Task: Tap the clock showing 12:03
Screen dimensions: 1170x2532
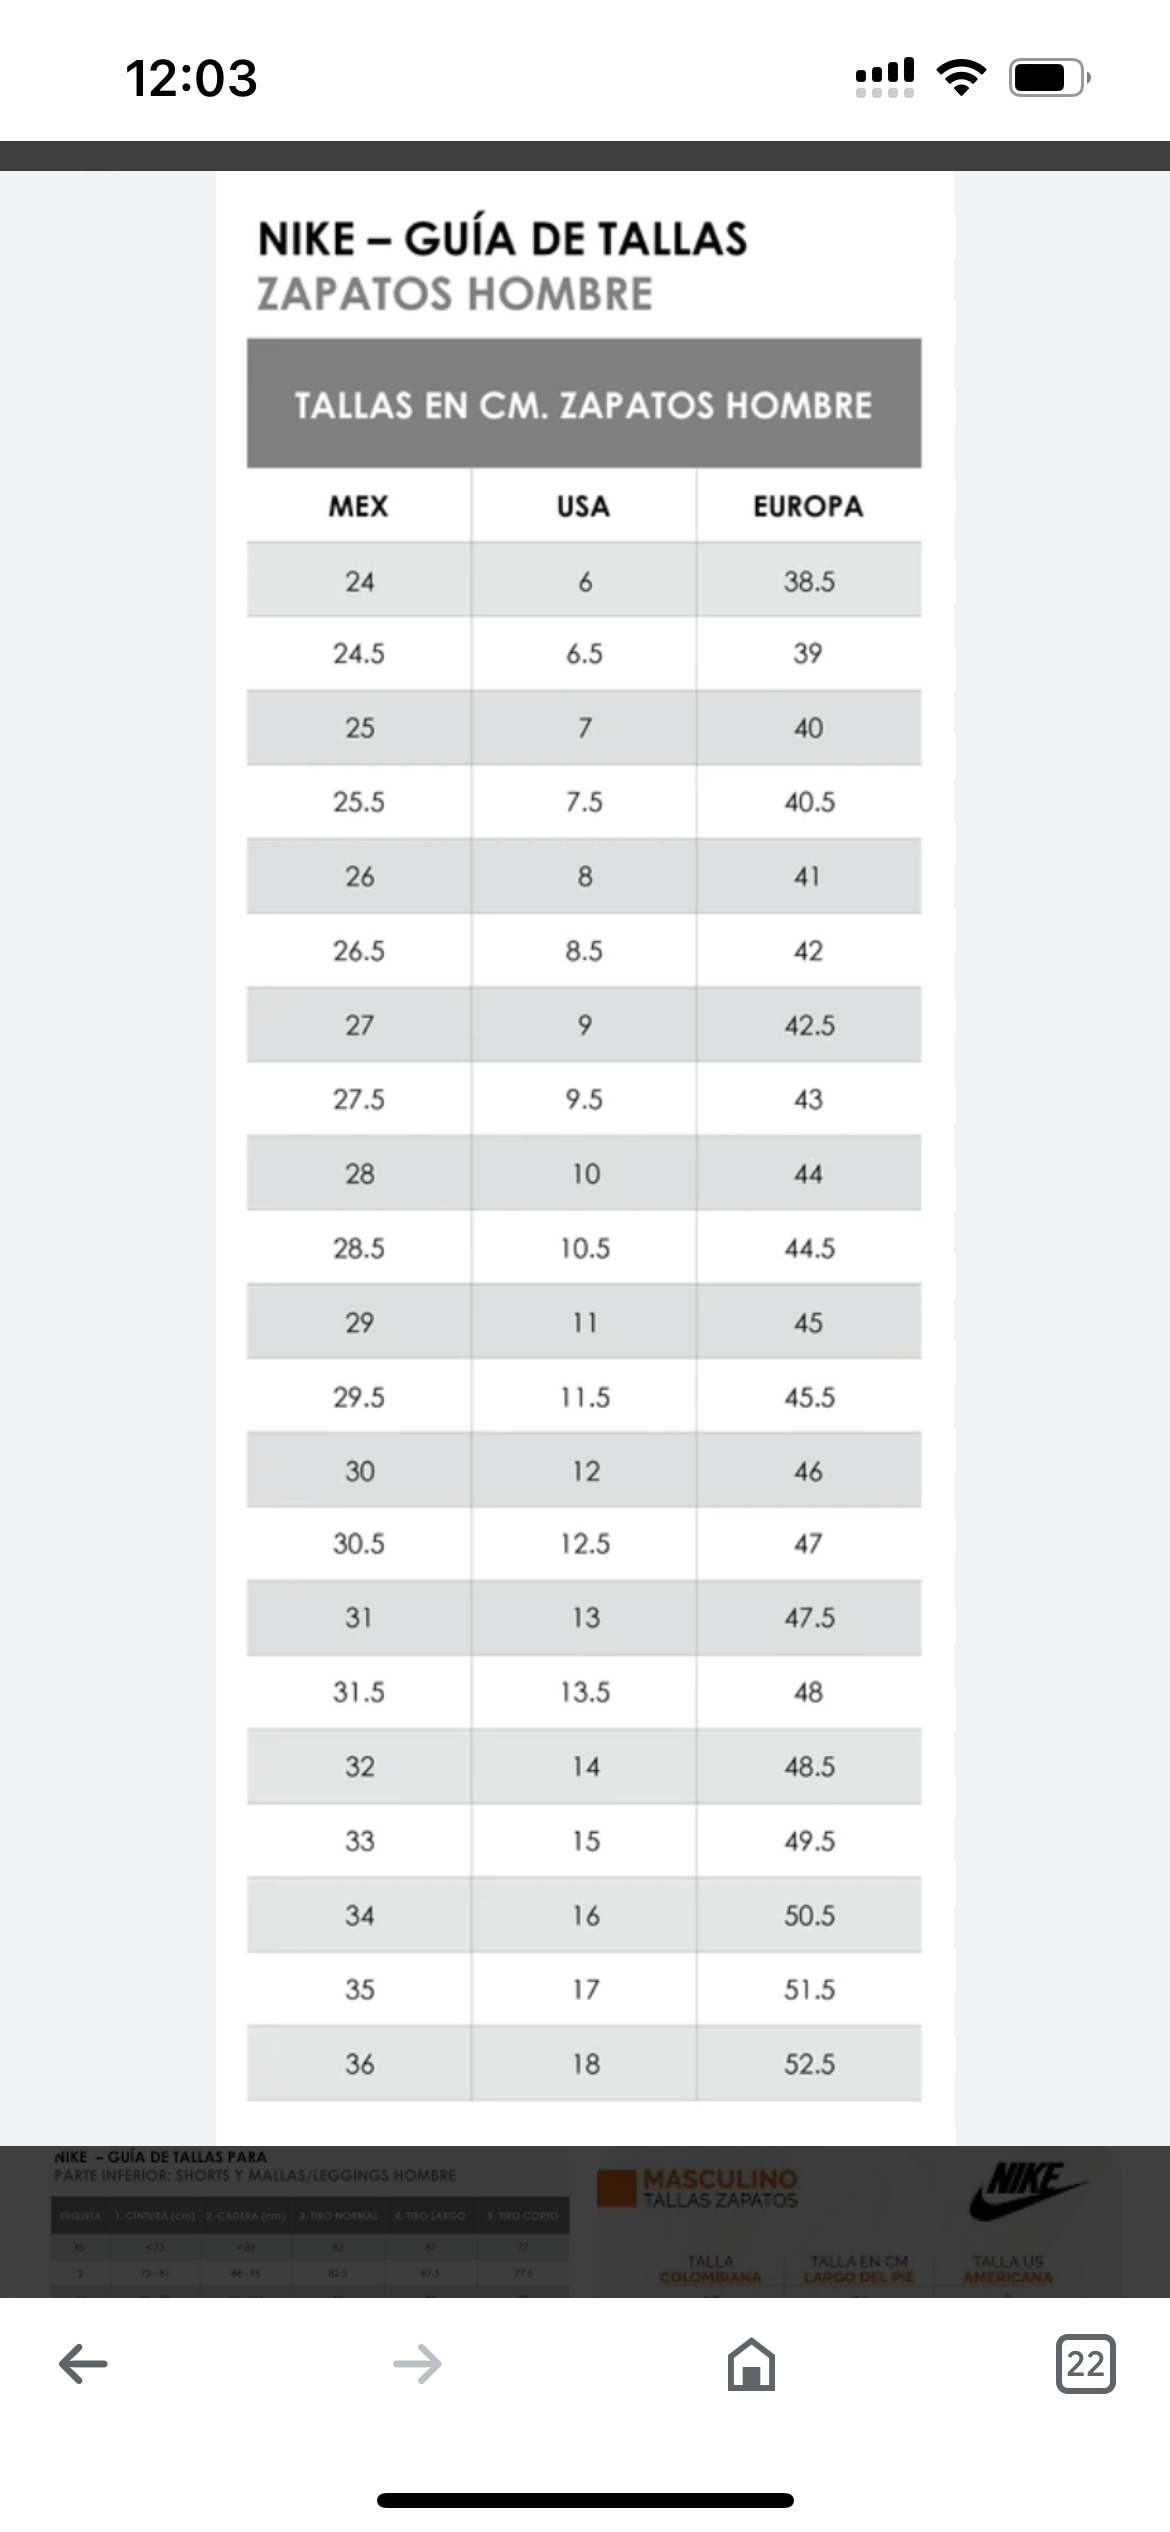Action: (x=191, y=78)
